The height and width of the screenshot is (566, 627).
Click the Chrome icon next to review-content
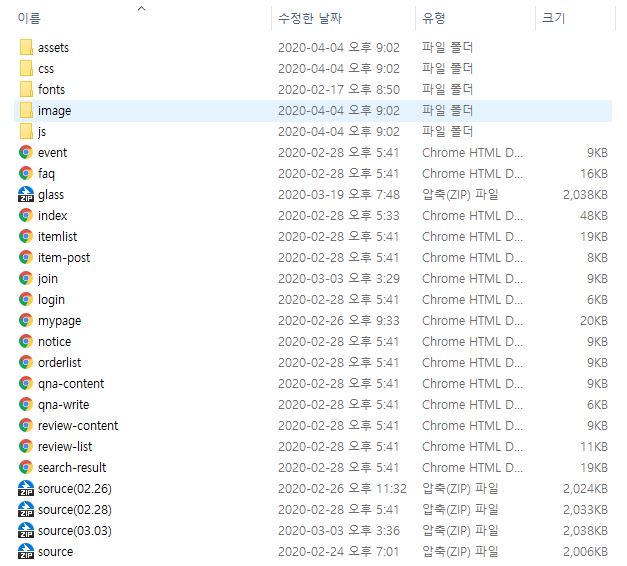pyautogui.click(x=26, y=425)
